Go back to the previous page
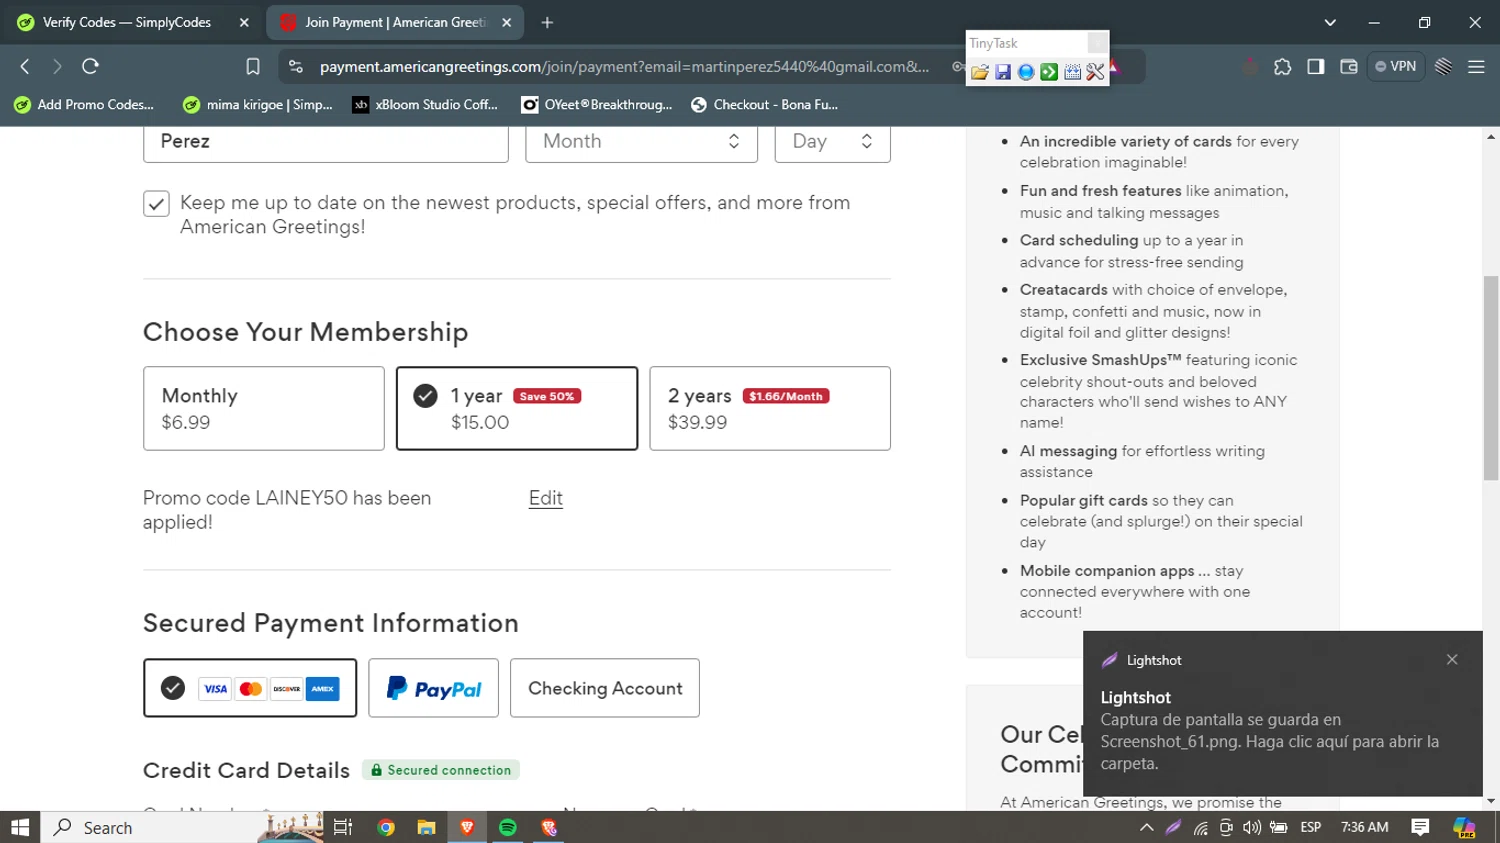 click(x=25, y=66)
